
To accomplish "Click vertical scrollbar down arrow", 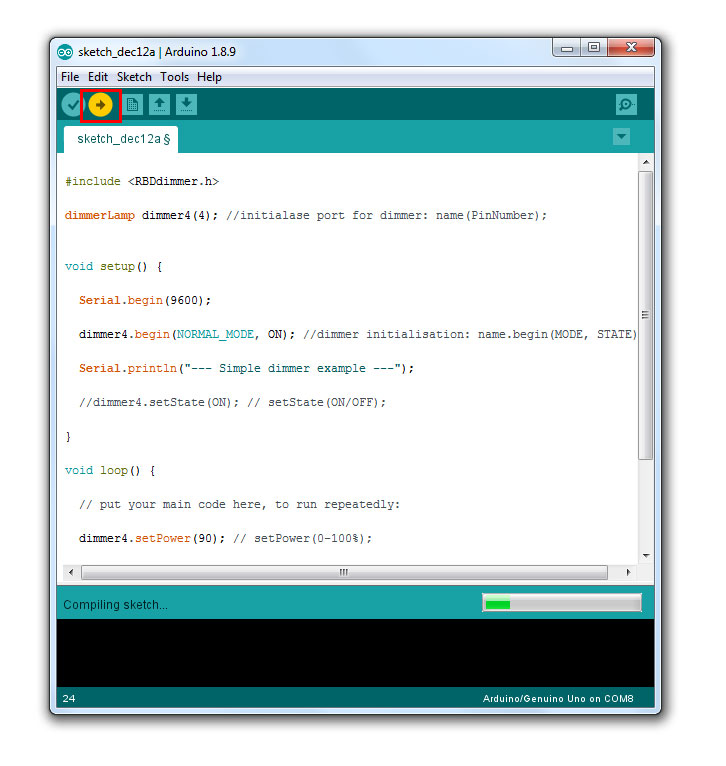I will pos(646,555).
